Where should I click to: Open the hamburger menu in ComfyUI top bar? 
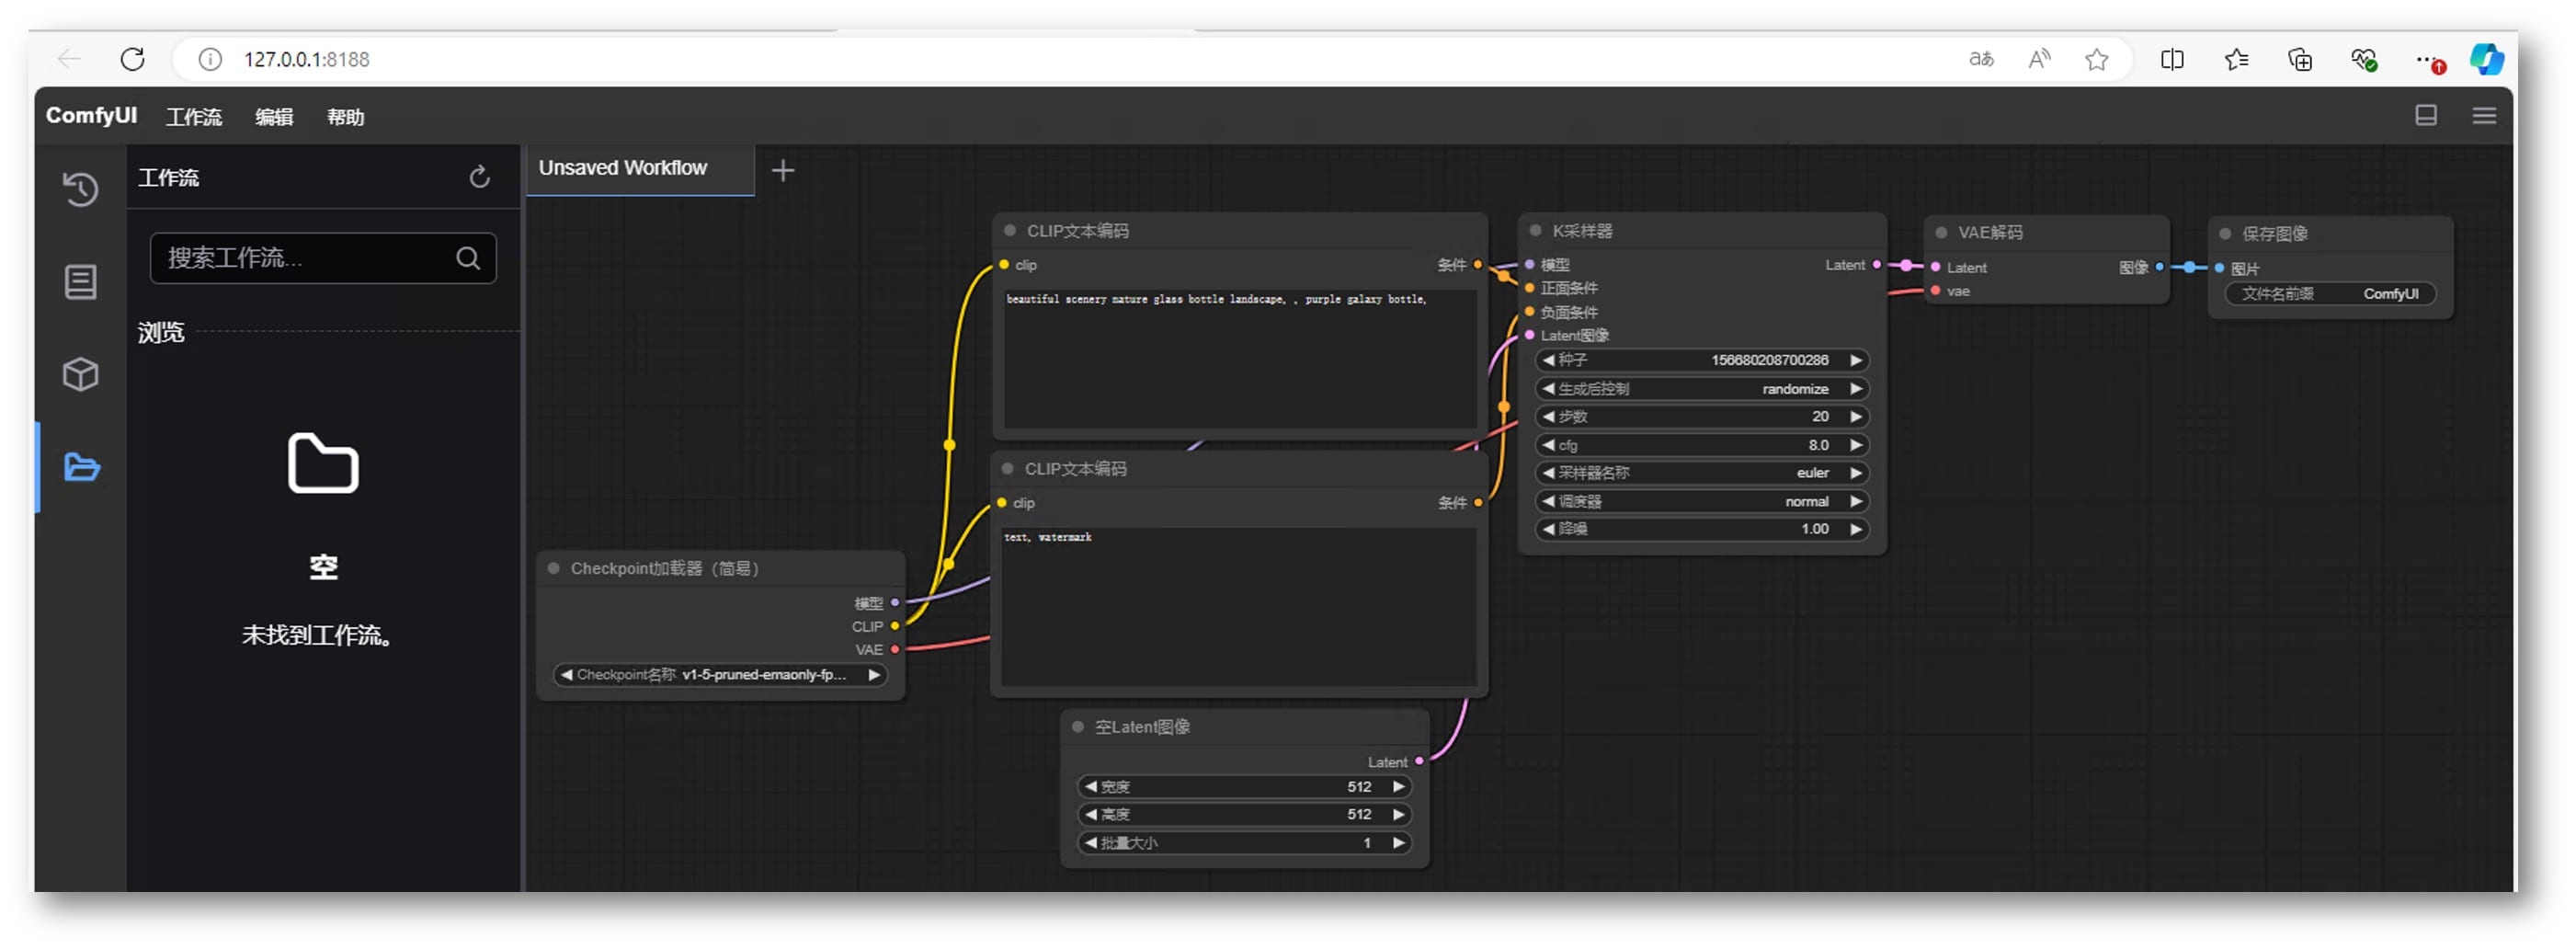[x=2484, y=115]
